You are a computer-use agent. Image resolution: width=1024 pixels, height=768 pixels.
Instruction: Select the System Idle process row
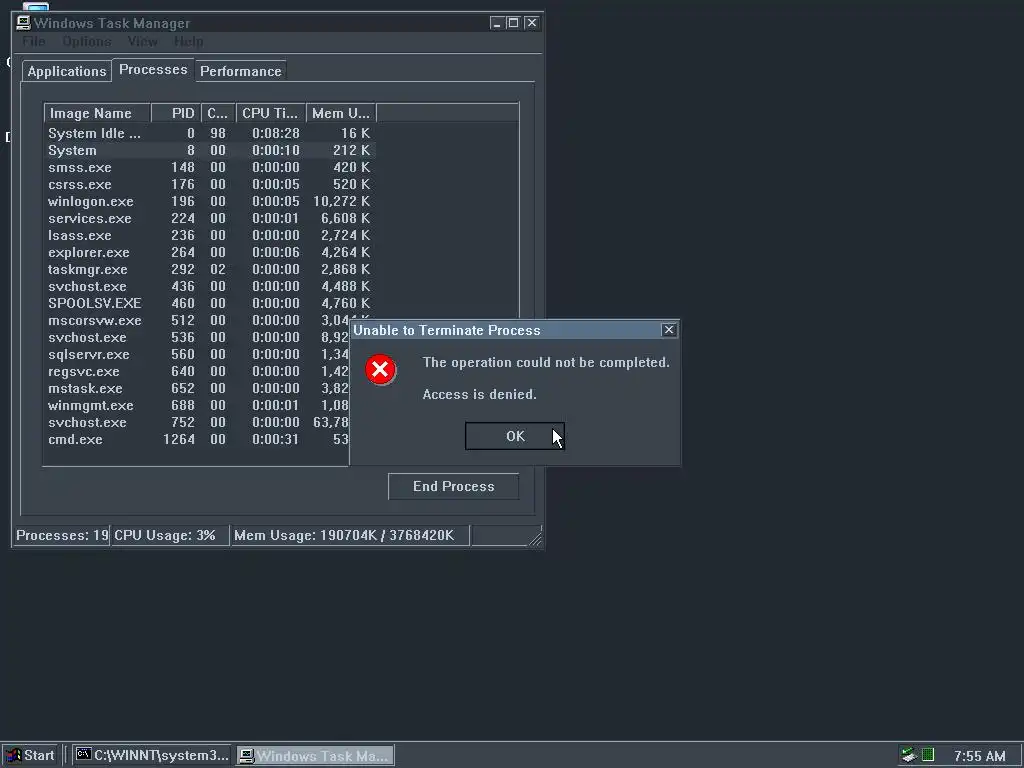(210, 133)
